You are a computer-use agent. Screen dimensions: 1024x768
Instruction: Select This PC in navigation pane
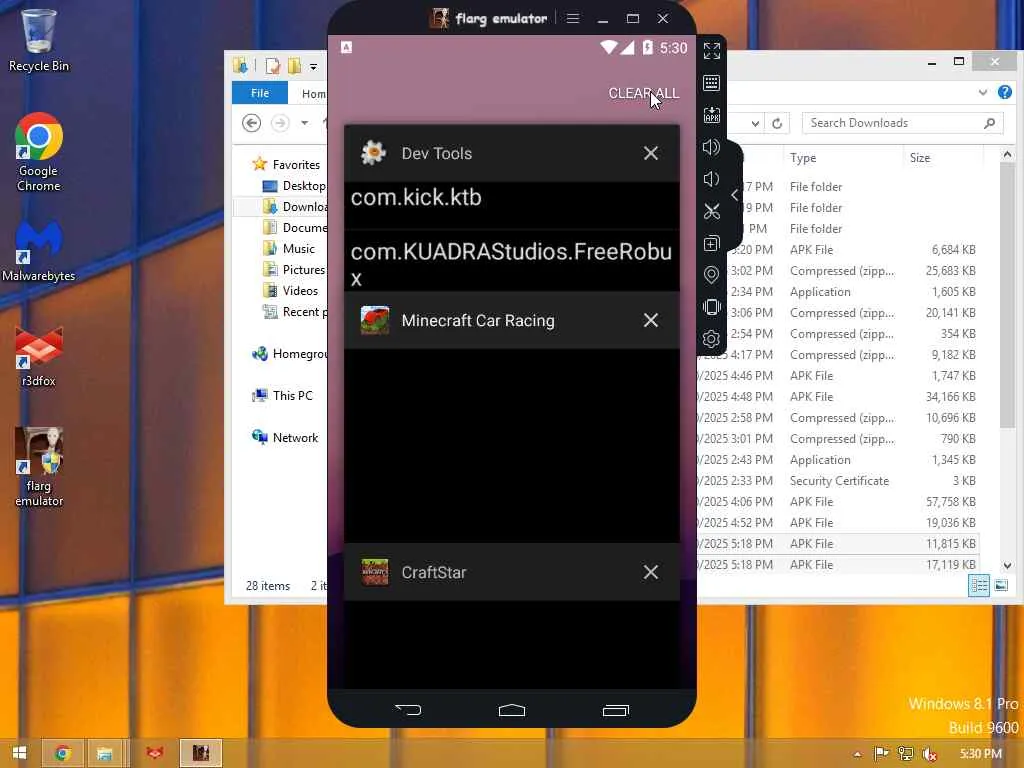pos(293,396)
